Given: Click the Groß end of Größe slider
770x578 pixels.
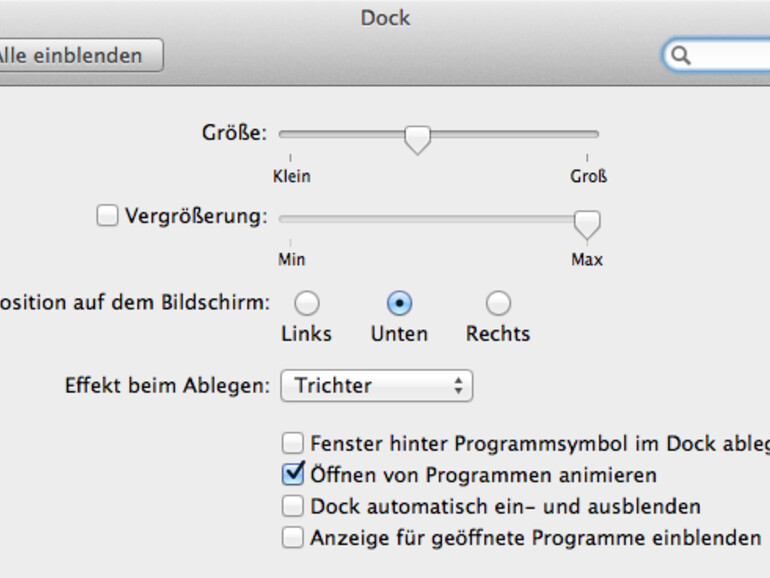Looking at the screenshot, I should tap(587, 134).
